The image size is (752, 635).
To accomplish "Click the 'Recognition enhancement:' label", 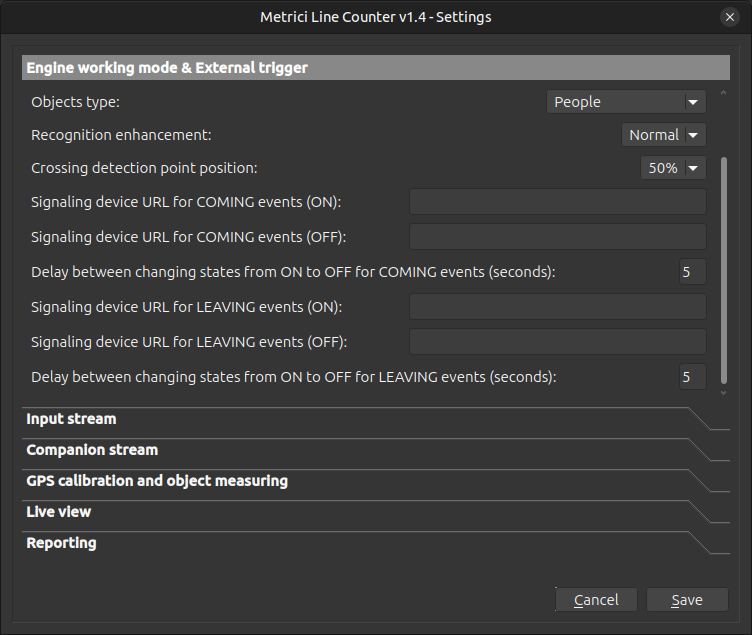I will tap(121, 135).
